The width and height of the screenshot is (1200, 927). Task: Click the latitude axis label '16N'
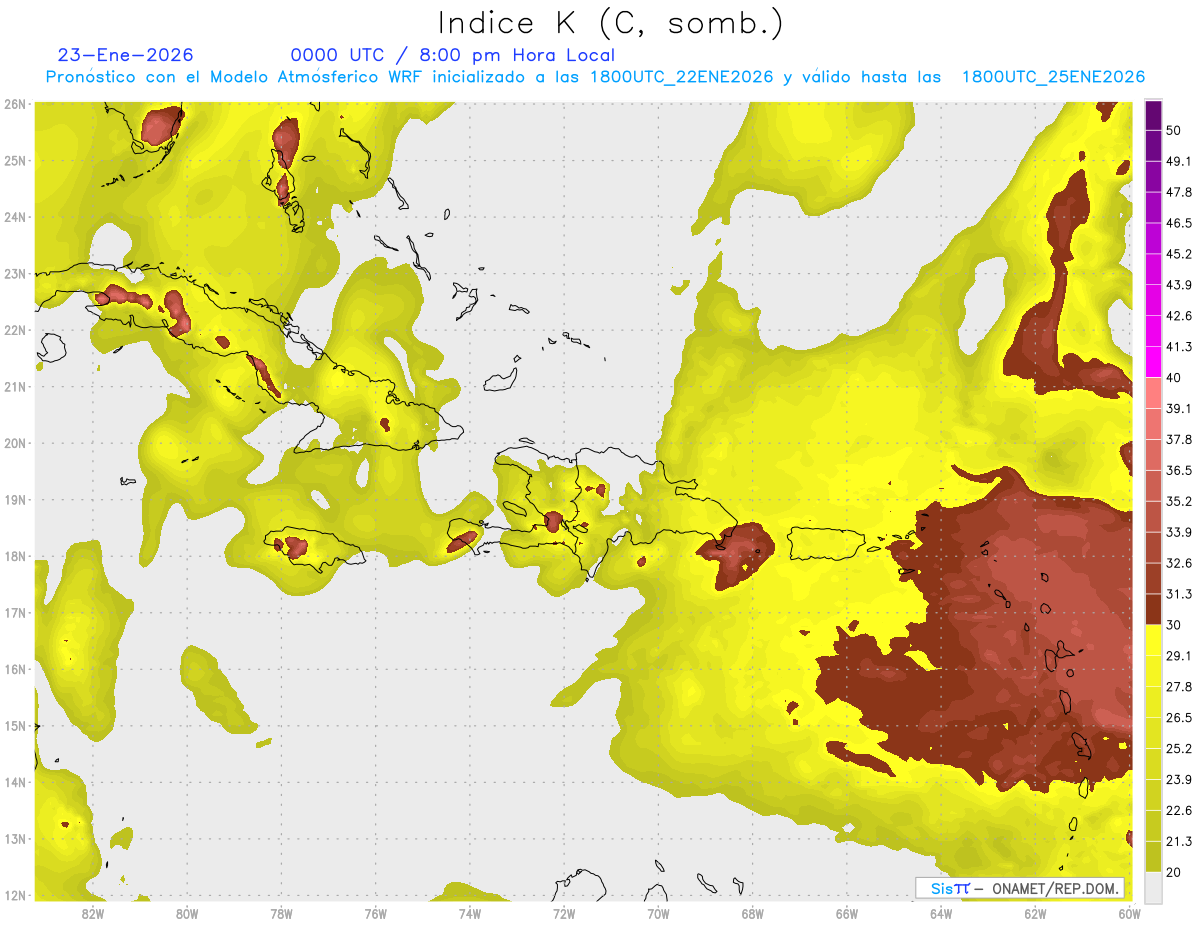[15, 669]
